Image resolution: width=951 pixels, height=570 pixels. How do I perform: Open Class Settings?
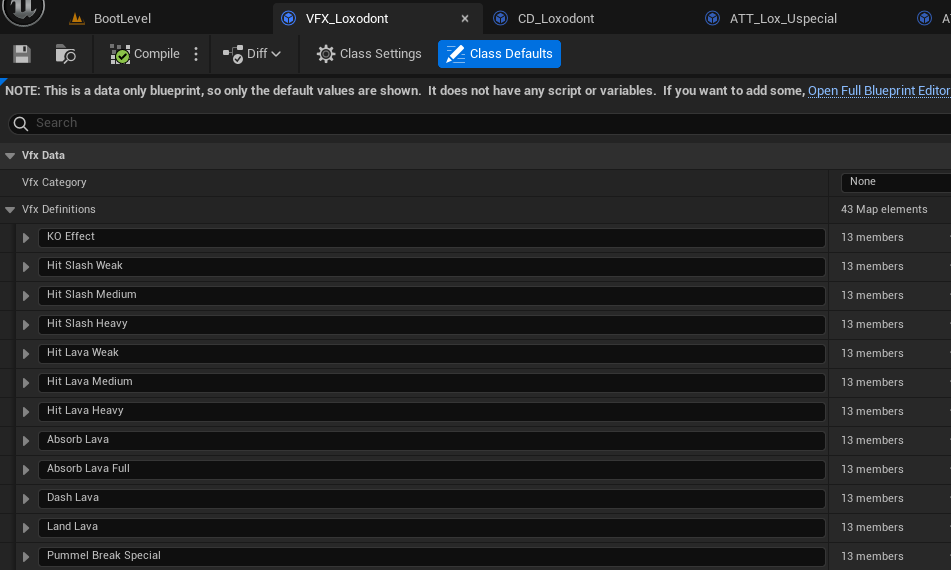point(368,54)
